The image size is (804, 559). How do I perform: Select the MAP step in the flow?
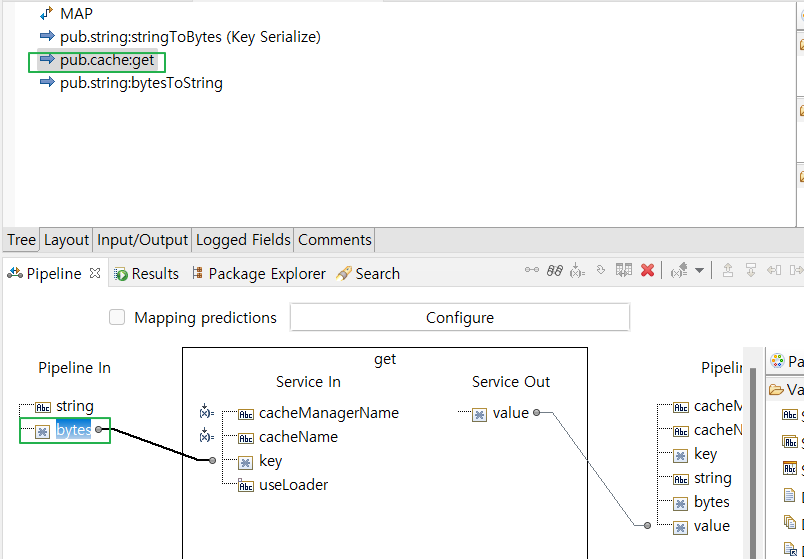(x=76, y=14)
